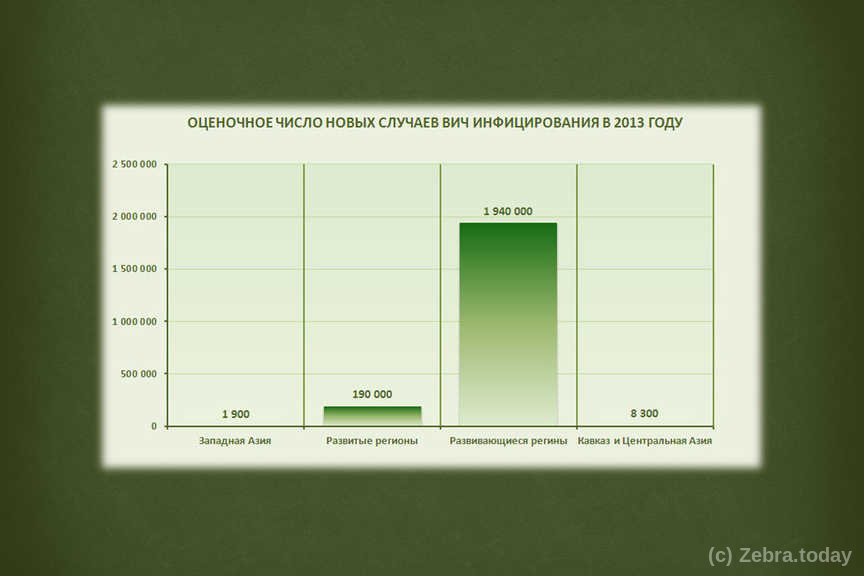This screenshot has height=576, width=864.
Task: Click the Западная Азия category label
Action: [x=235, y=441]
